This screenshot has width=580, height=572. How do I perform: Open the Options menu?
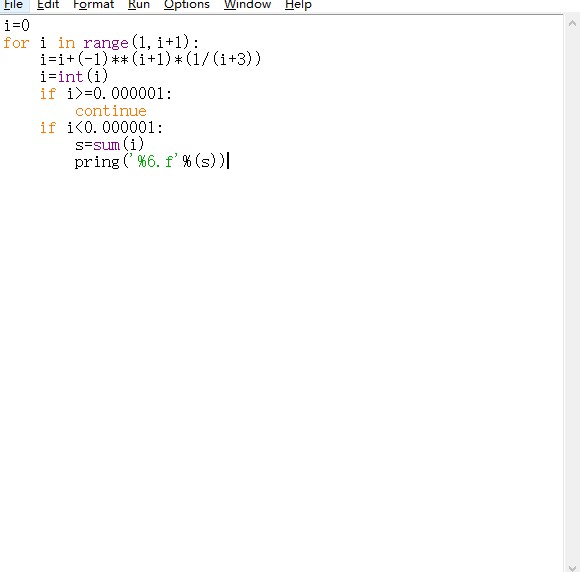coord(186,5)
